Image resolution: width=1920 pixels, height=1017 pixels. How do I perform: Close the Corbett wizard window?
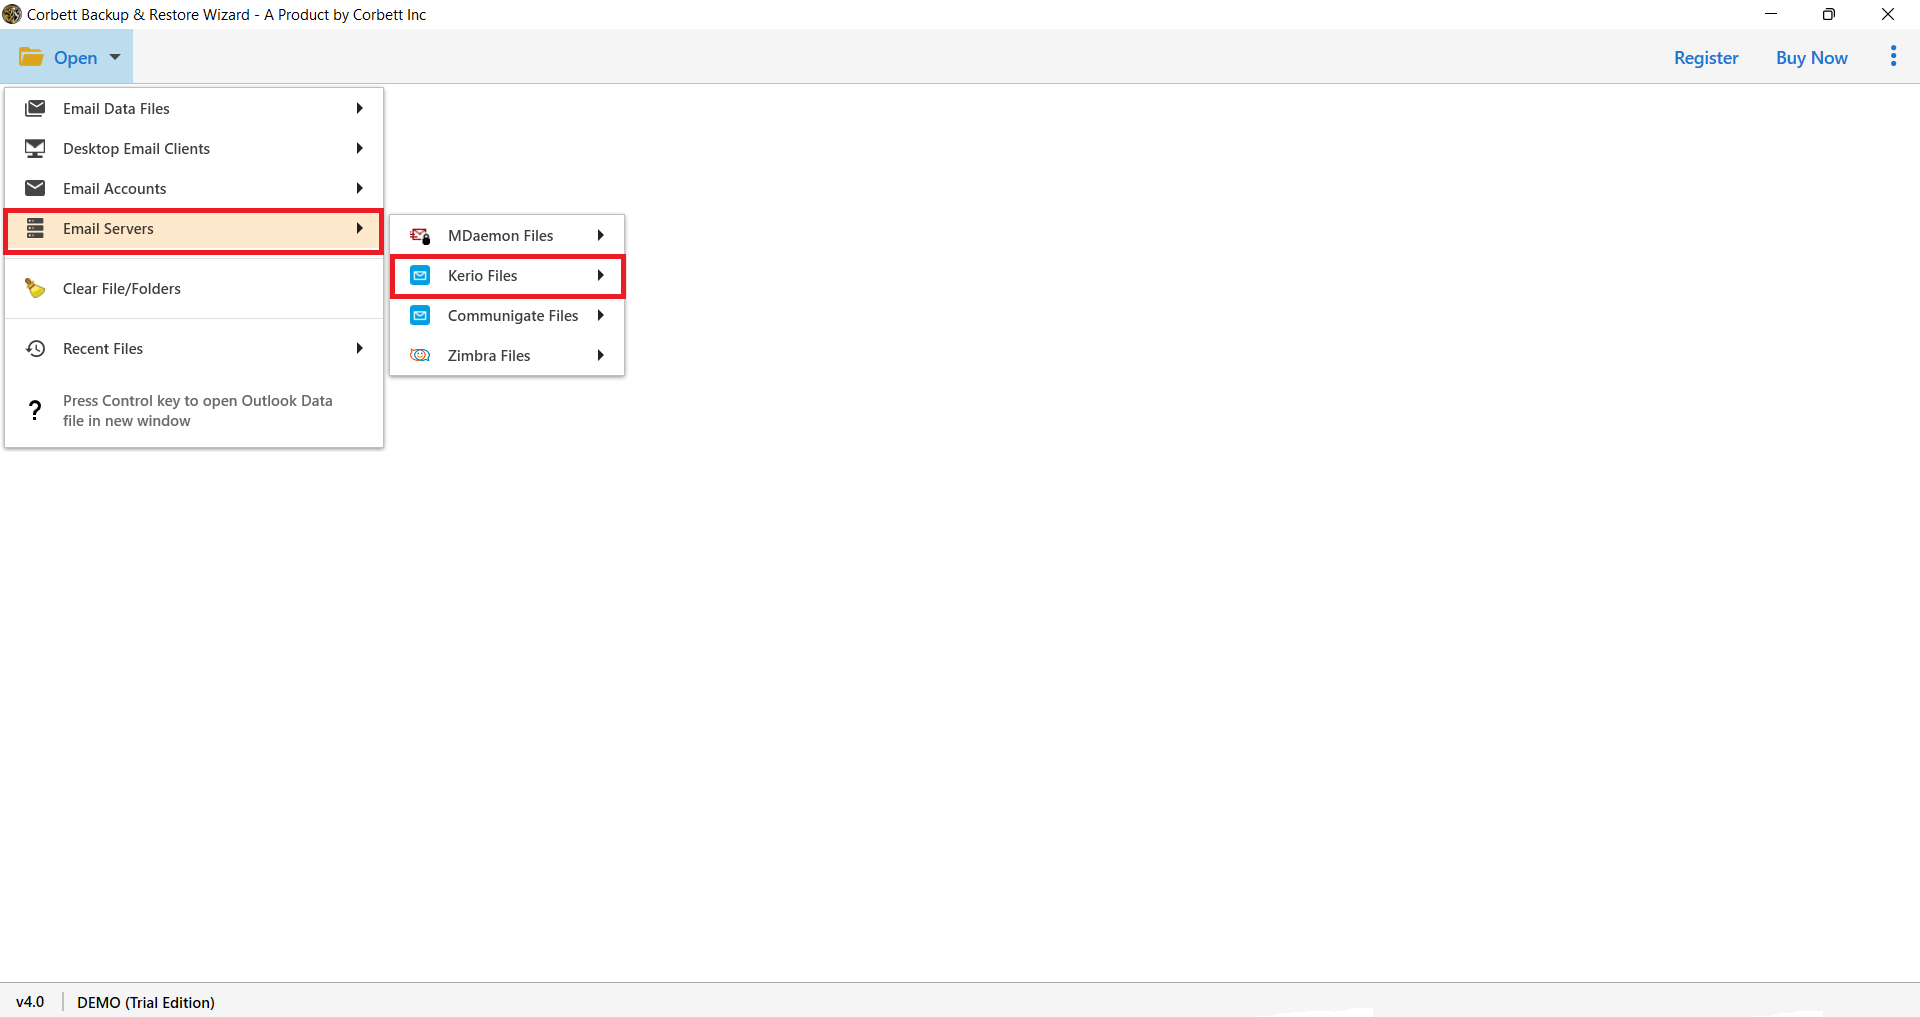pos(1888,14)
